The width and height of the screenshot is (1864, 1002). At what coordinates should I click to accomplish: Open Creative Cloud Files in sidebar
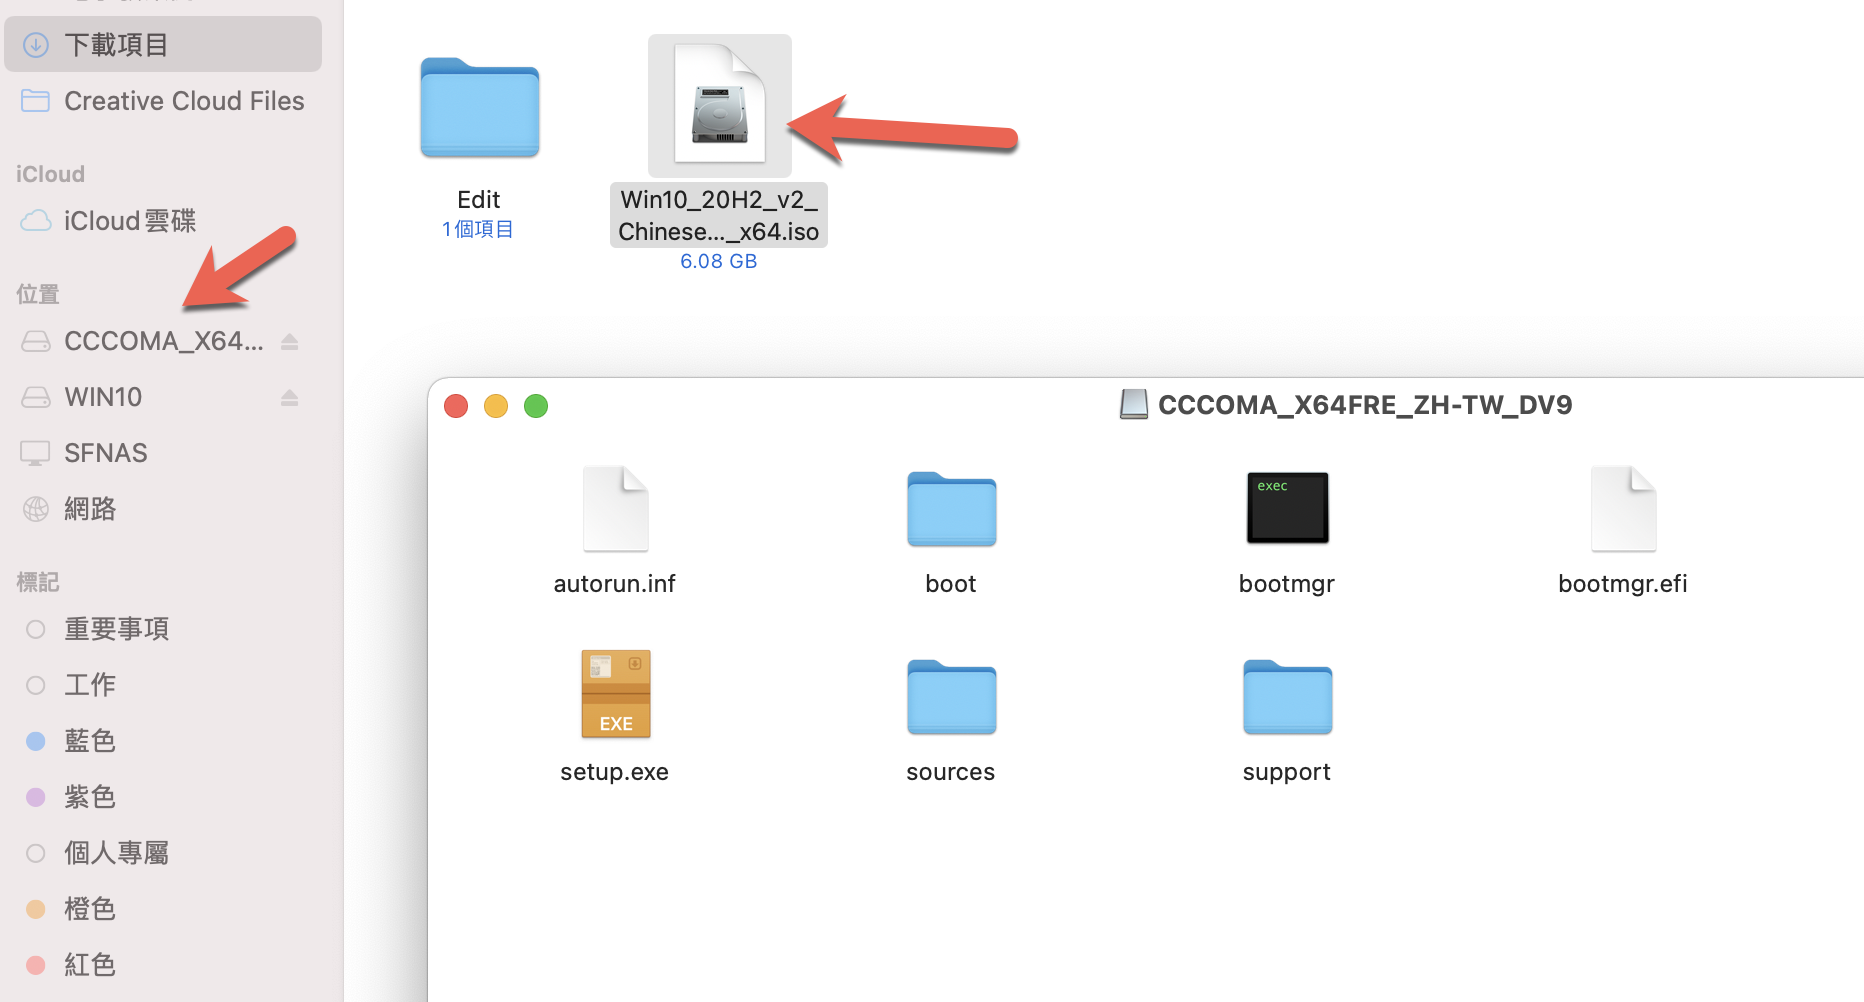tap(163, 101)
